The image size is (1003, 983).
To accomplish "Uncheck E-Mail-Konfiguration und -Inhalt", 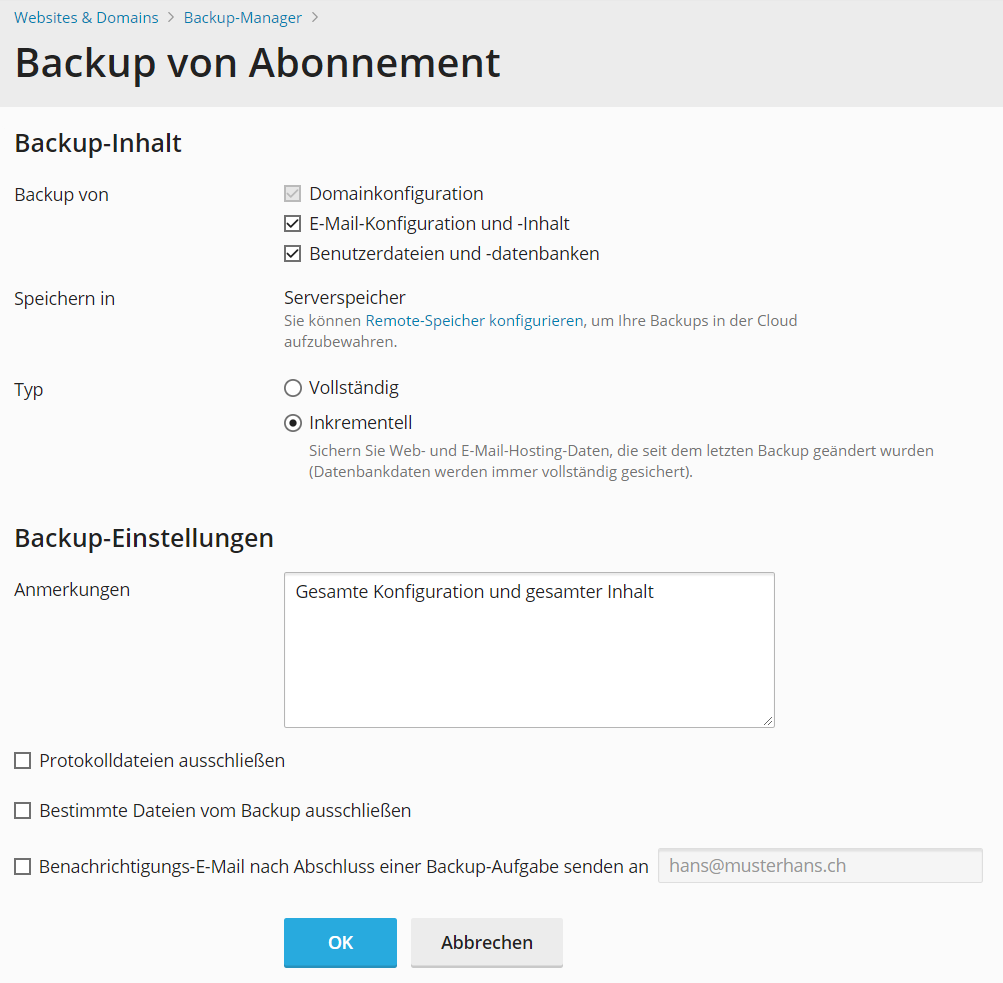I will pyautogui.click(x=293, y=224).
